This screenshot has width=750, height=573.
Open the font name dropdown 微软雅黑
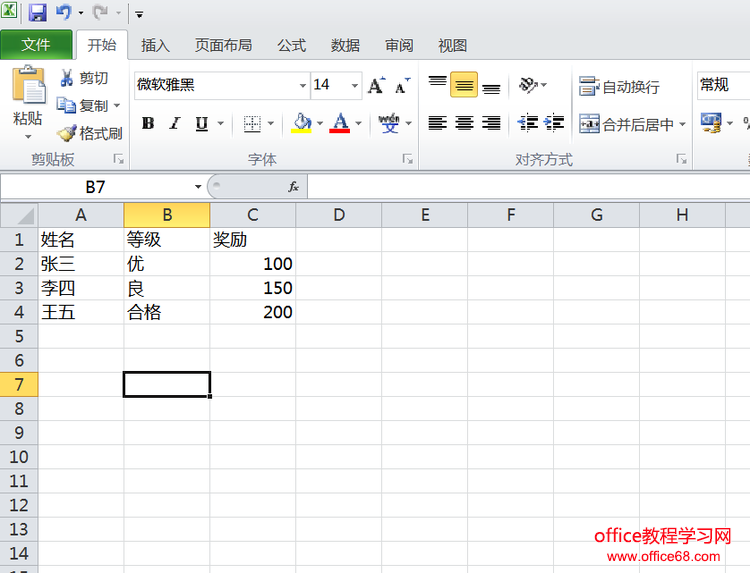[302, 86]
